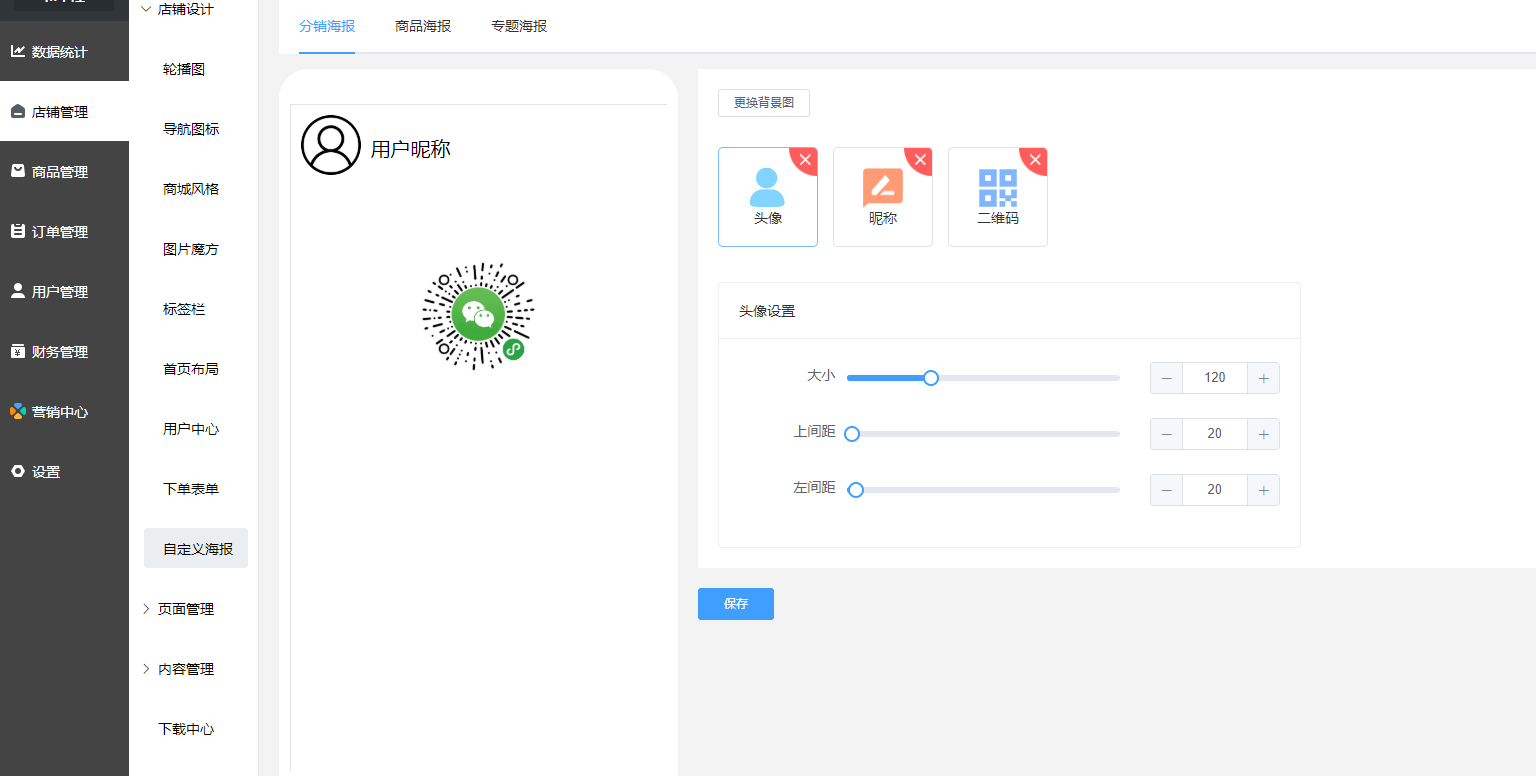Click the user avatar placeholder in poster preview
This screenshot has width=1536, height=776.
(331, 145)
